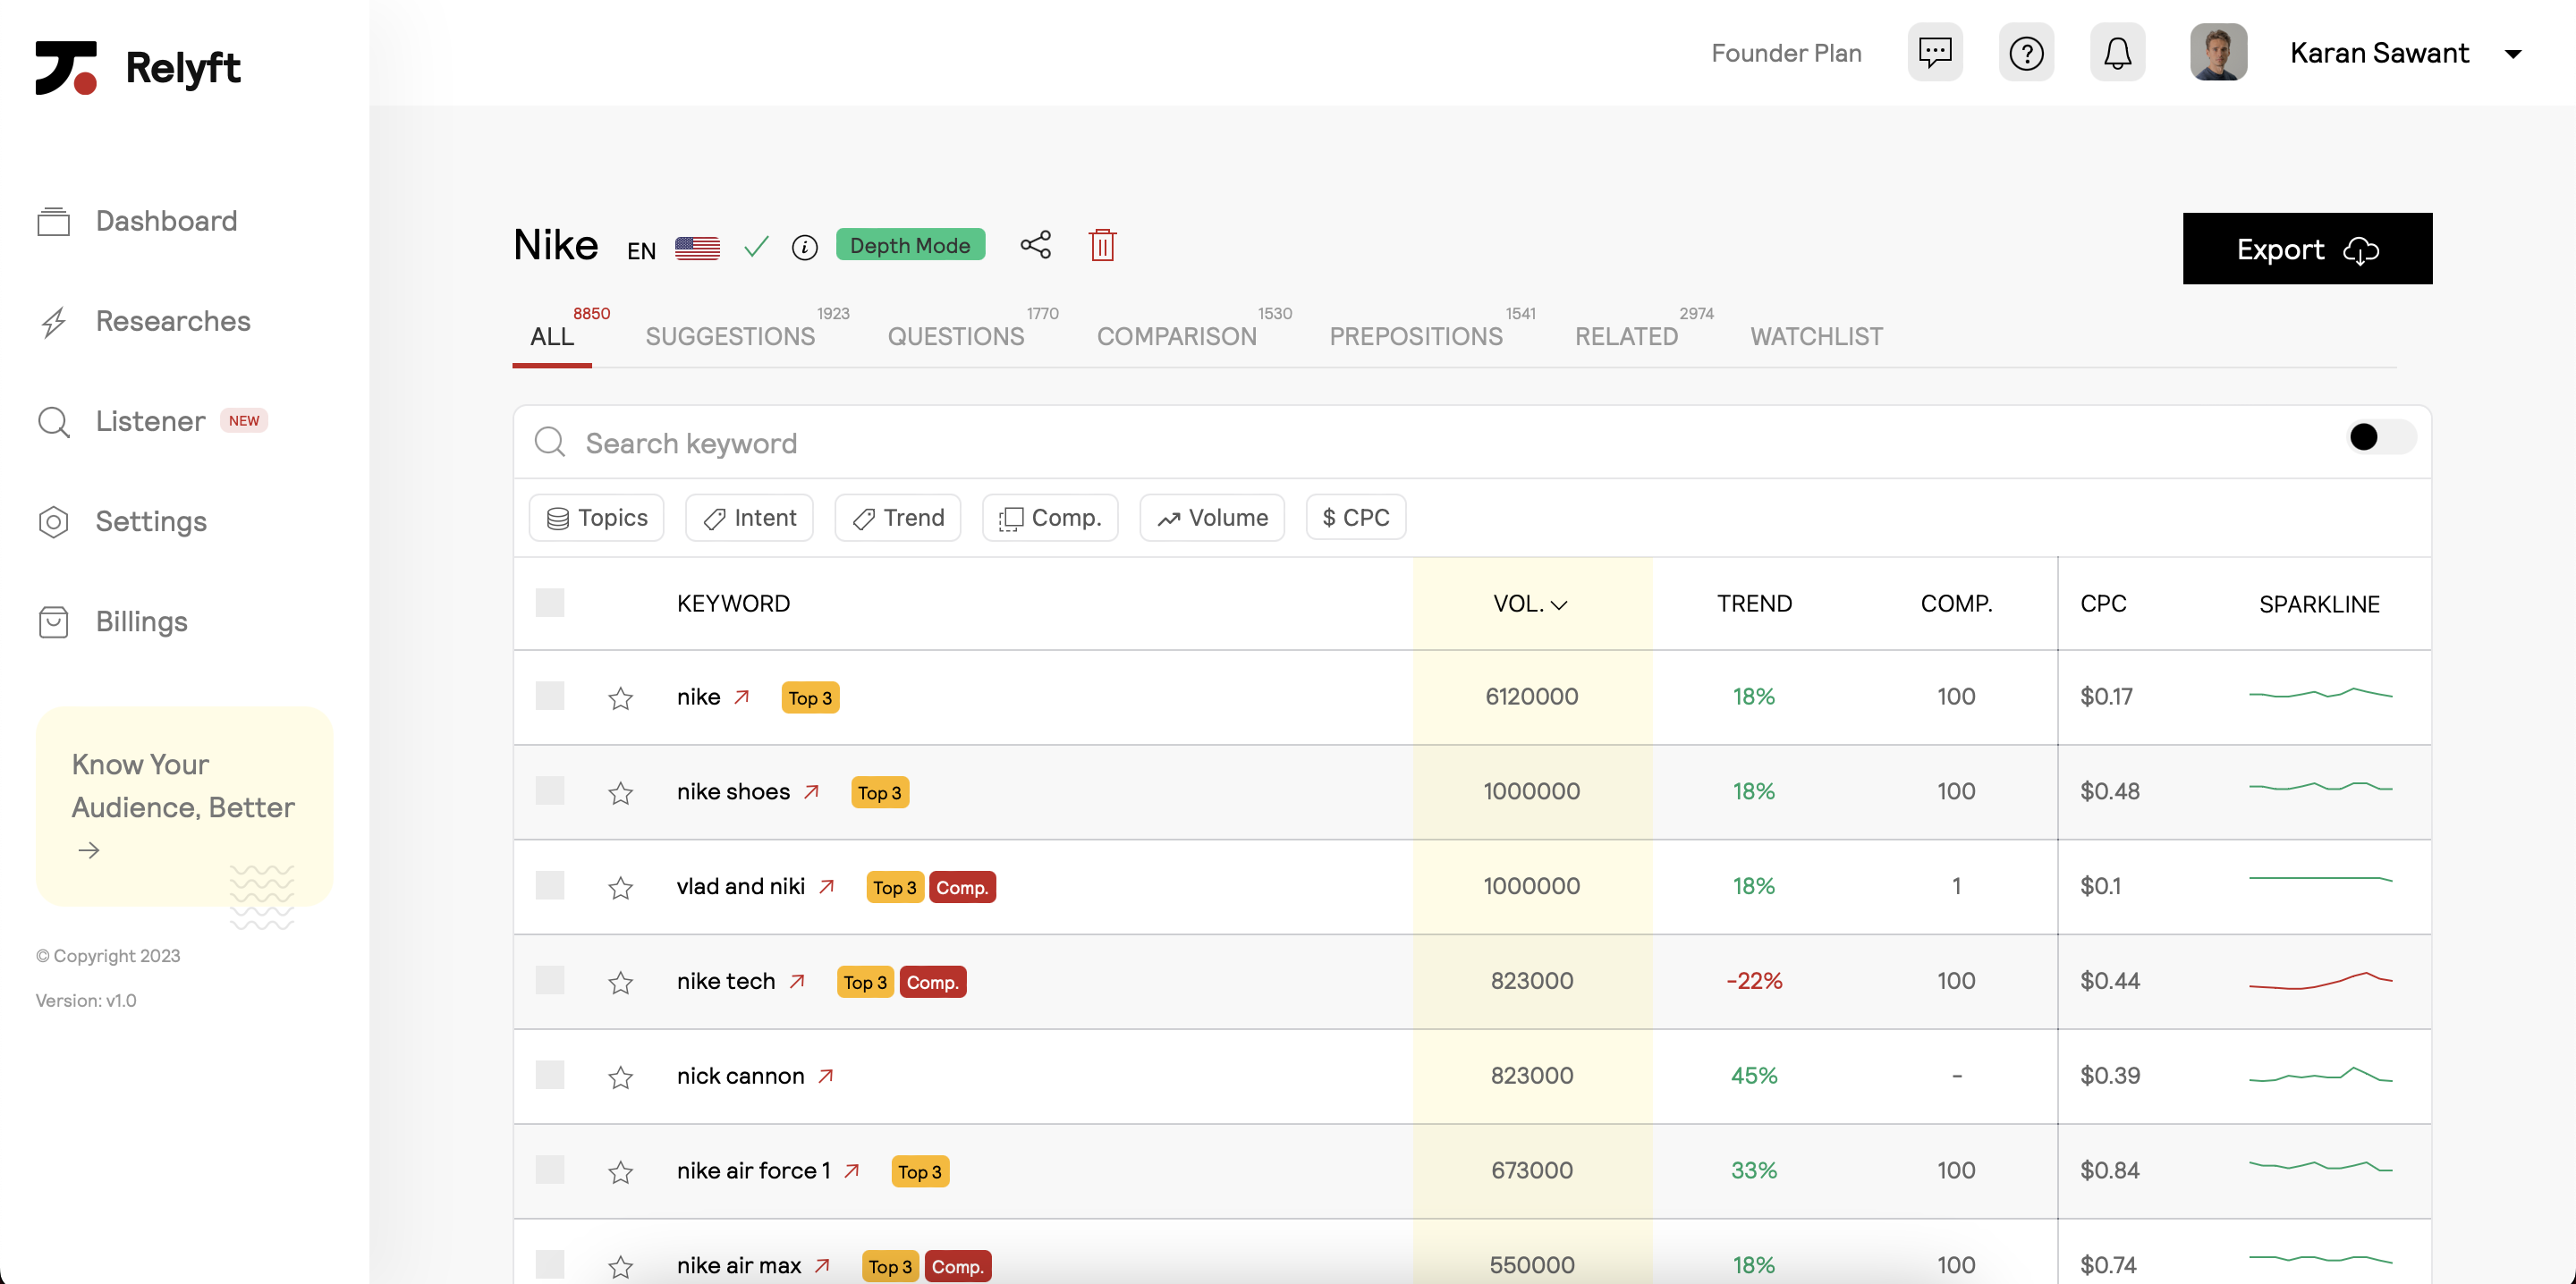
Task: Tick the checkbox for nike tech row
Action: pyautogui.click(x=549, y=980)
